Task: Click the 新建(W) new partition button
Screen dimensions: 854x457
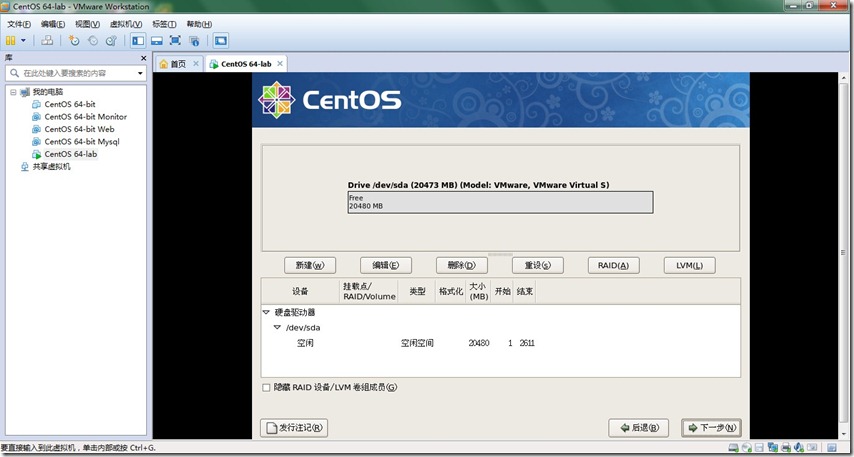Action: pos(310,265)
